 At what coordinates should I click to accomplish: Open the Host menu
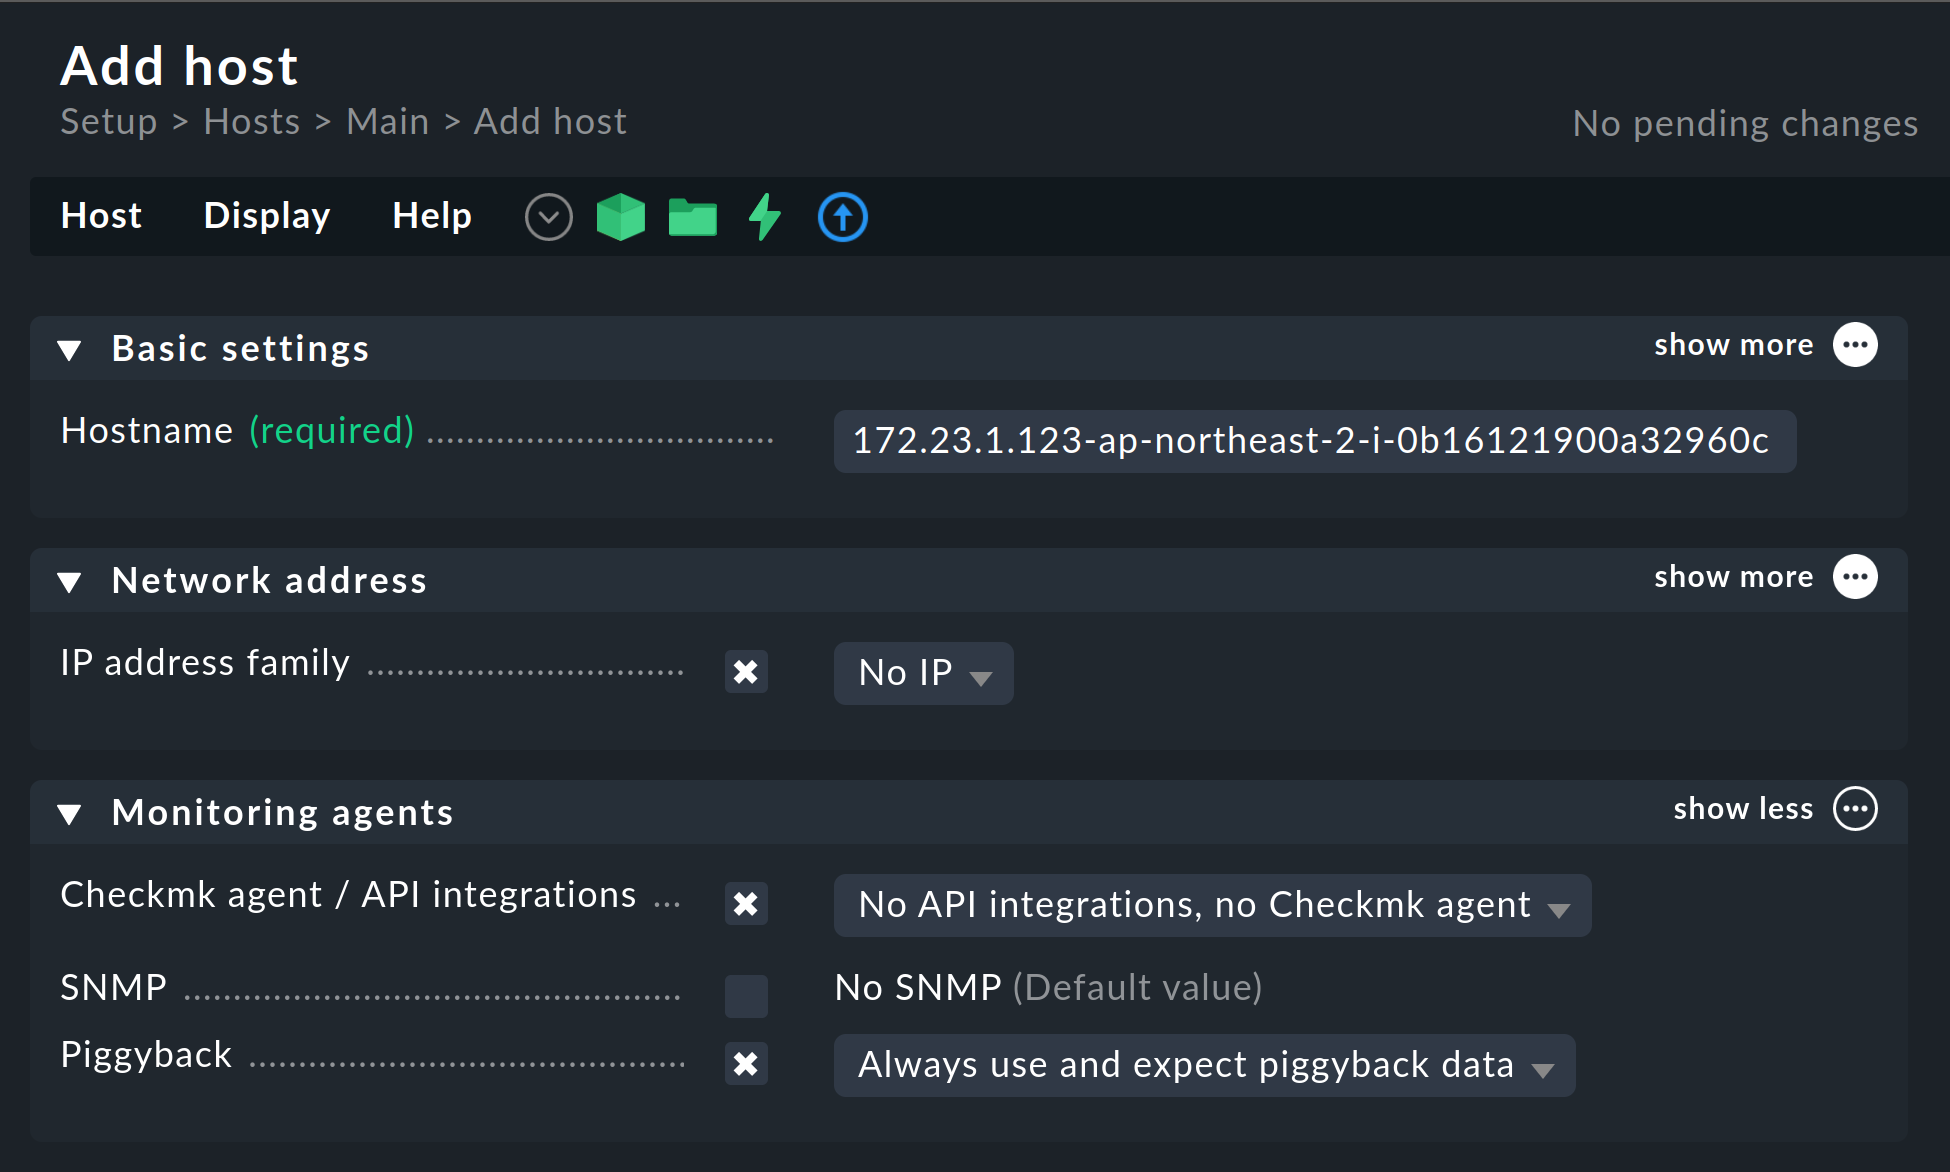click(101, 216)
